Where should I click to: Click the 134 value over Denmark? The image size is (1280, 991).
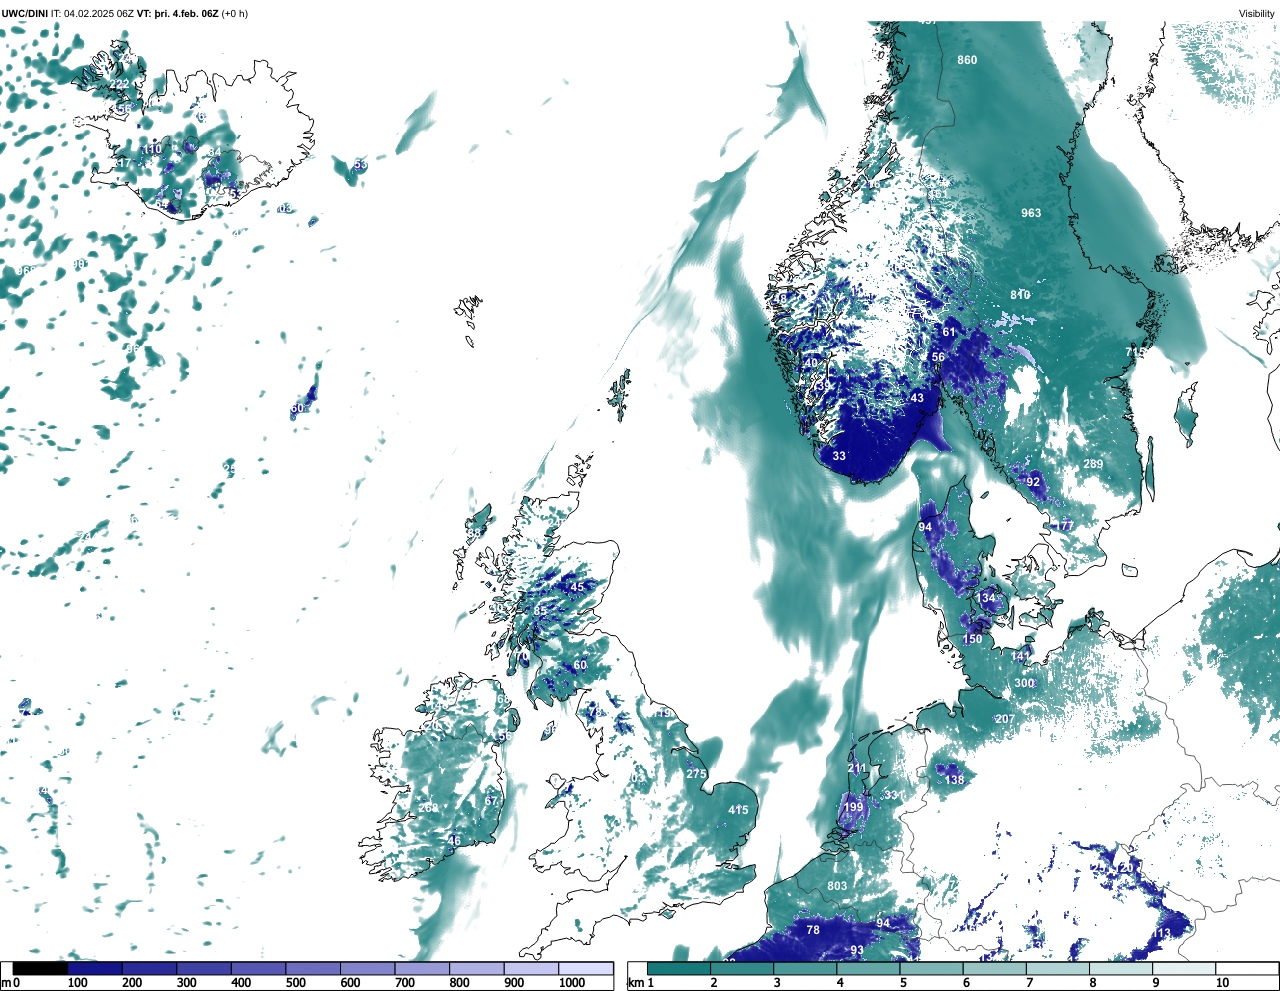point(987,598)
